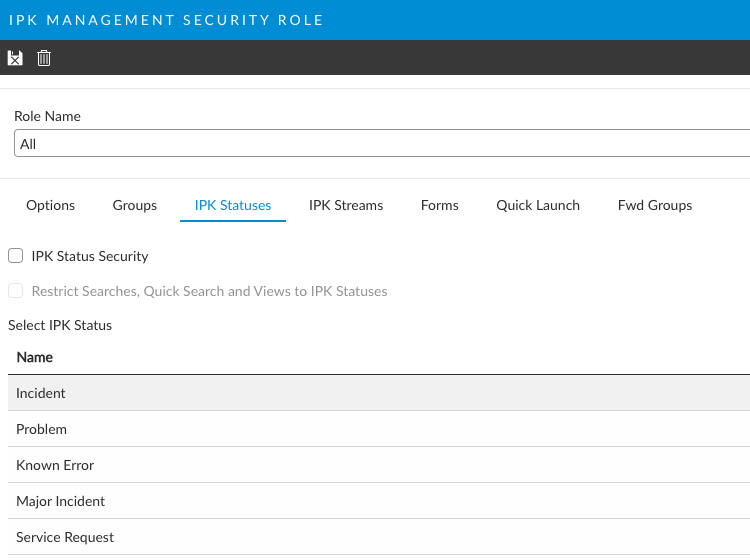
Task: Pick the Known Error status row
Action: point(55,465)
